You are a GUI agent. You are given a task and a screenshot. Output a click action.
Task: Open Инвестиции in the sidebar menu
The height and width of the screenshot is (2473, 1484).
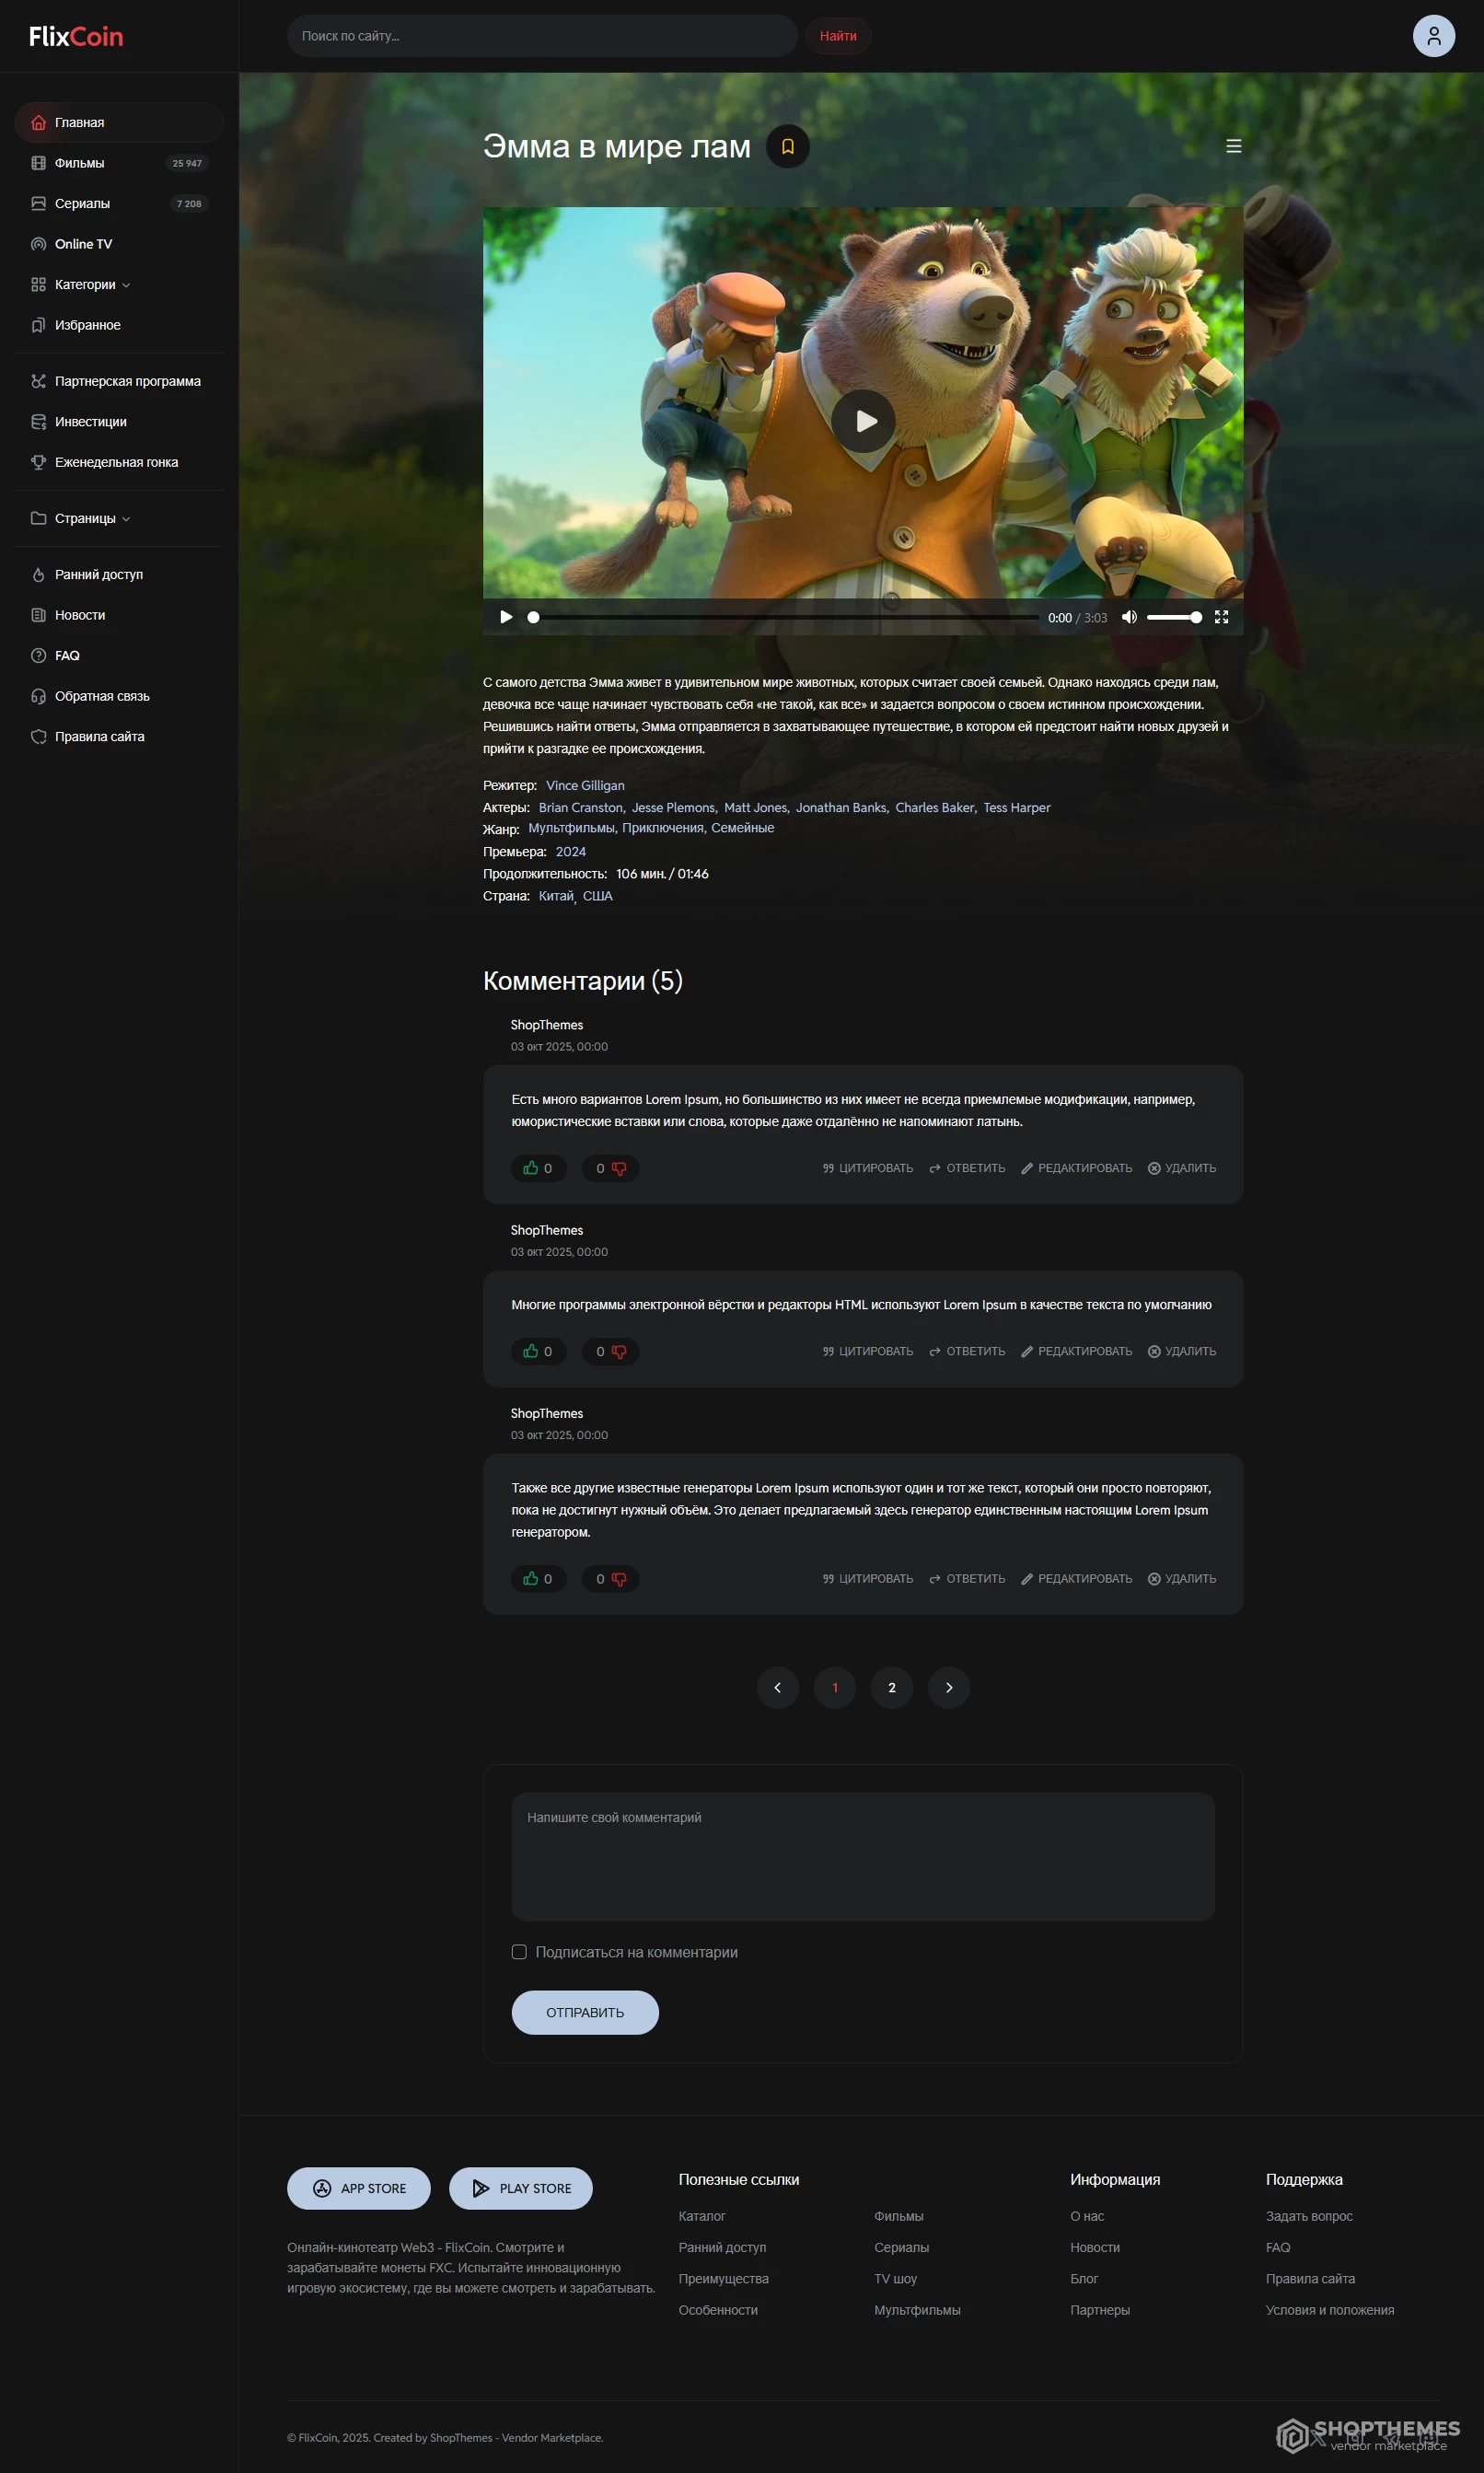coord(90,422)
